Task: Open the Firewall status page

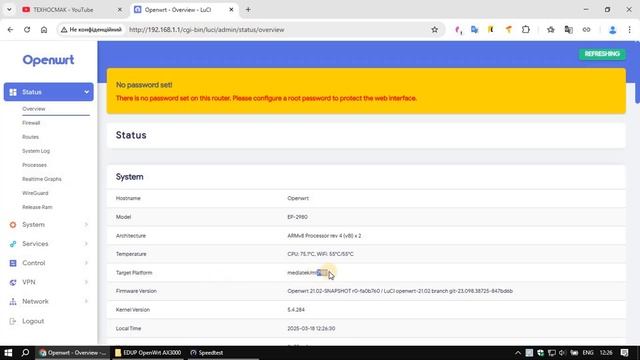Action: (x=31, y=123)
